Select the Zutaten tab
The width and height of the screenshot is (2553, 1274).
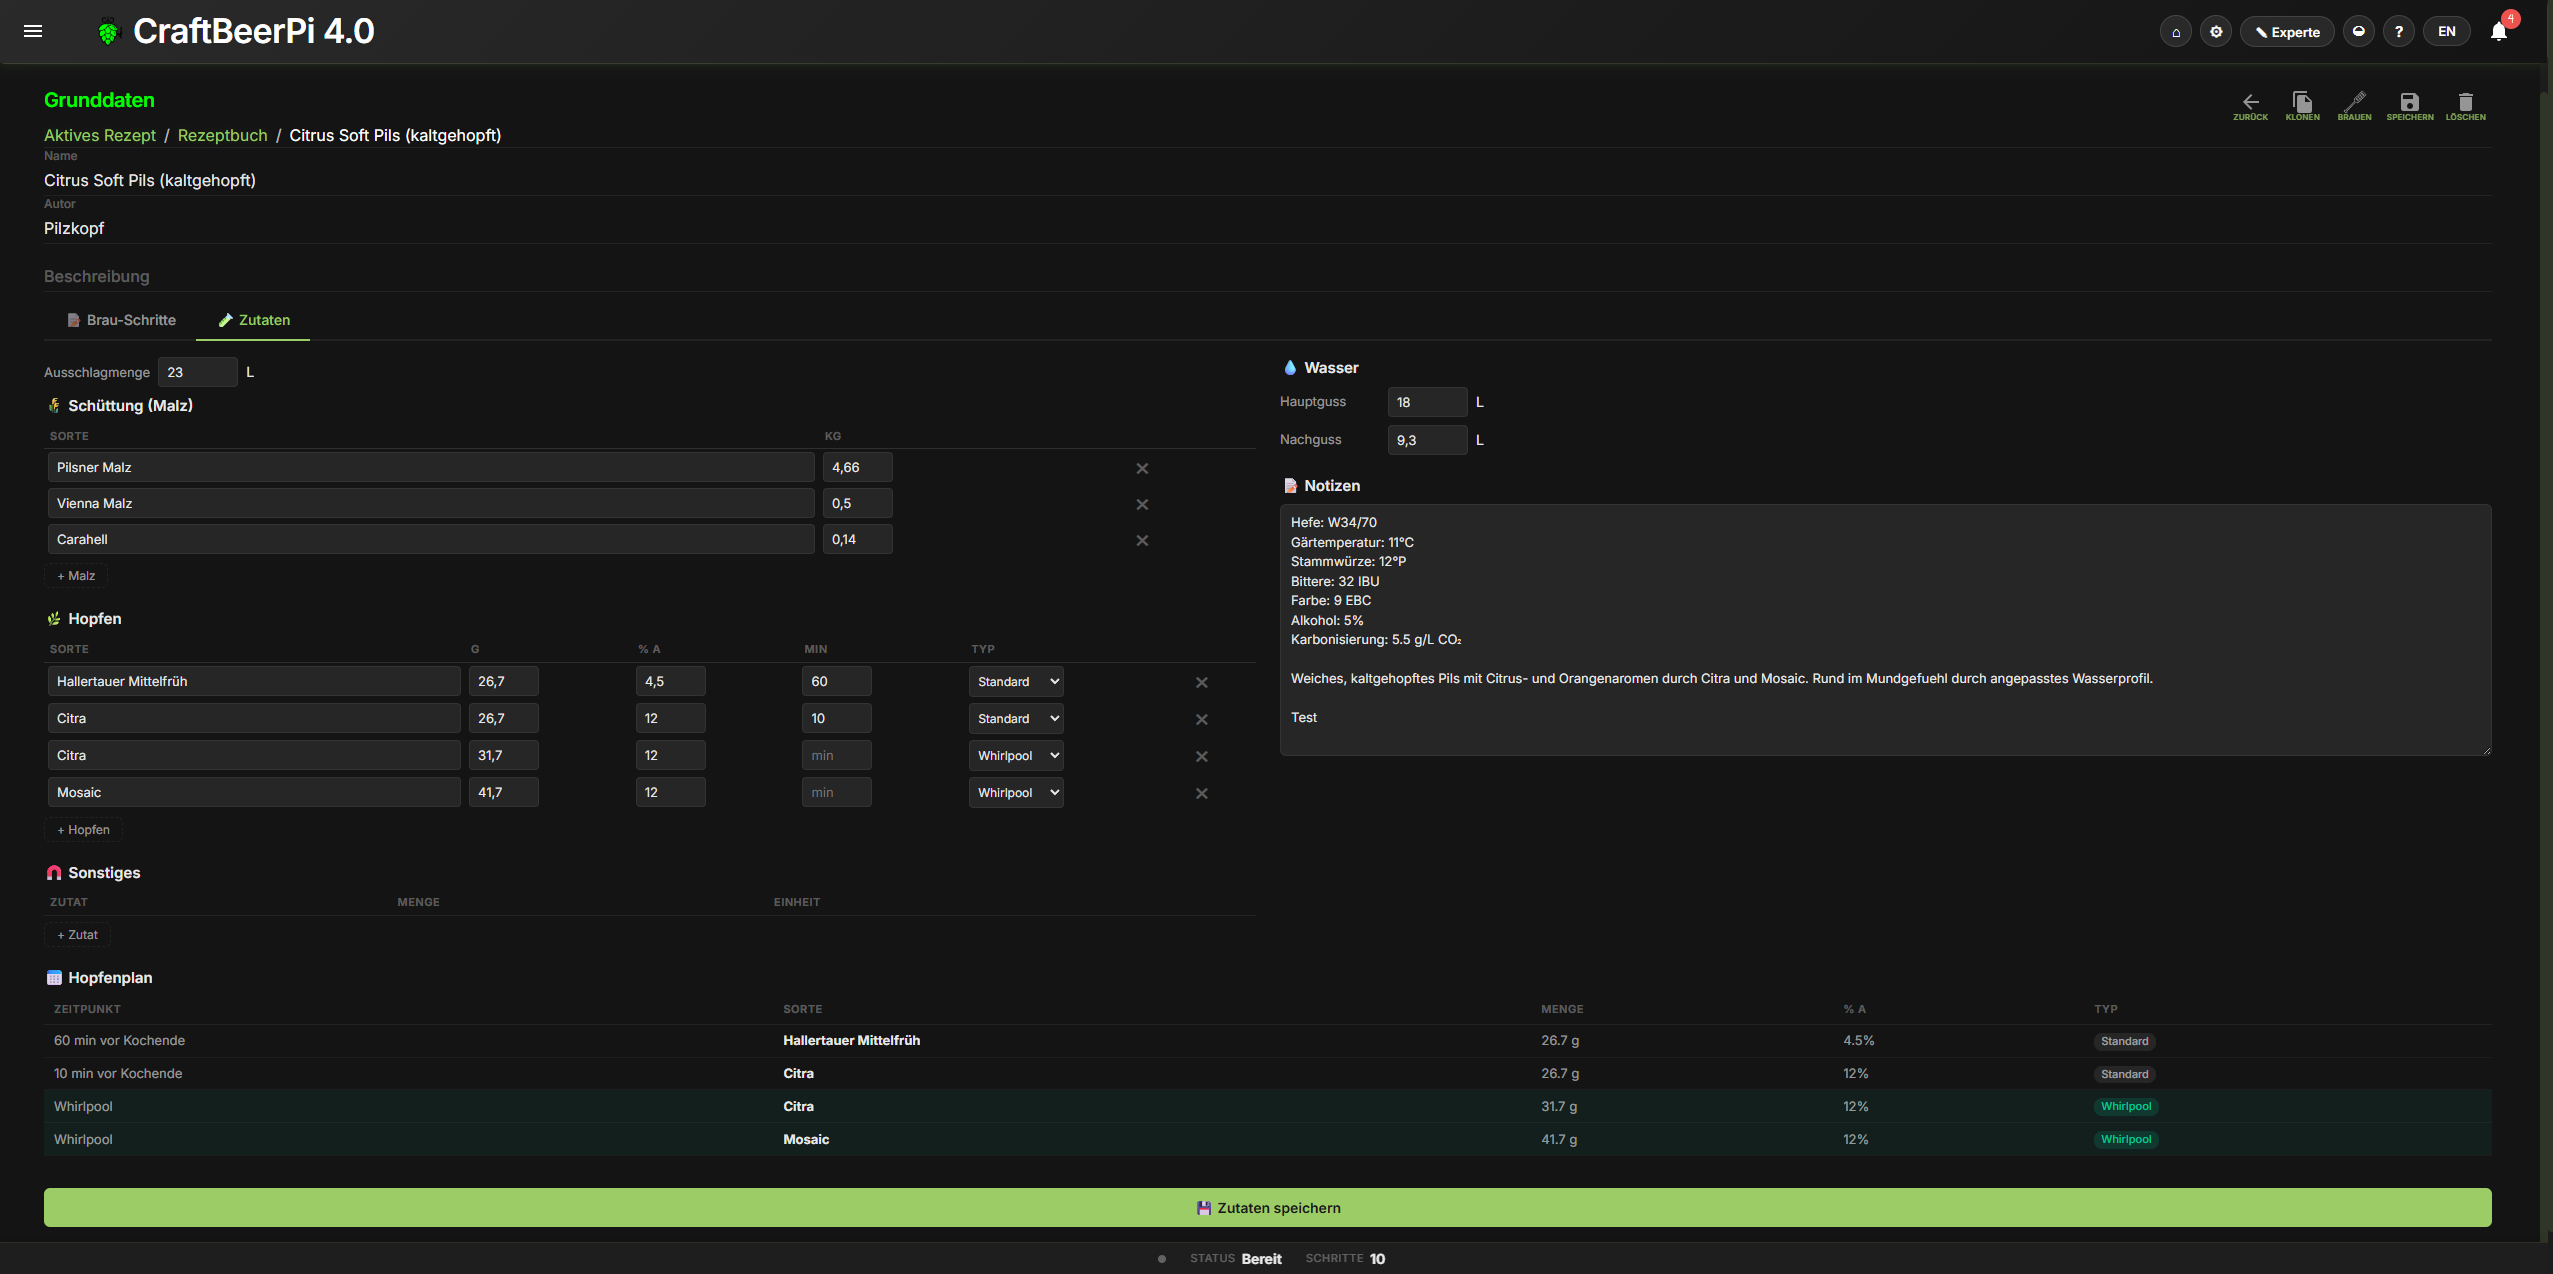[x=254, y=320]
